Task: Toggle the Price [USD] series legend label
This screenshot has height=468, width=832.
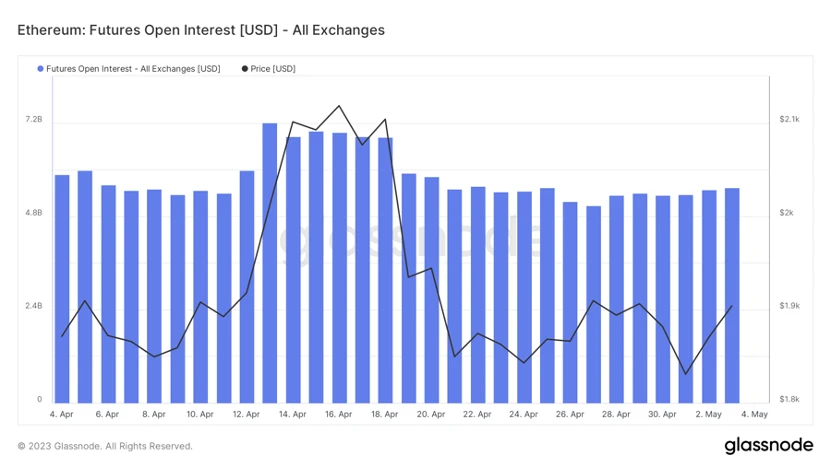Action: [273, 69]
